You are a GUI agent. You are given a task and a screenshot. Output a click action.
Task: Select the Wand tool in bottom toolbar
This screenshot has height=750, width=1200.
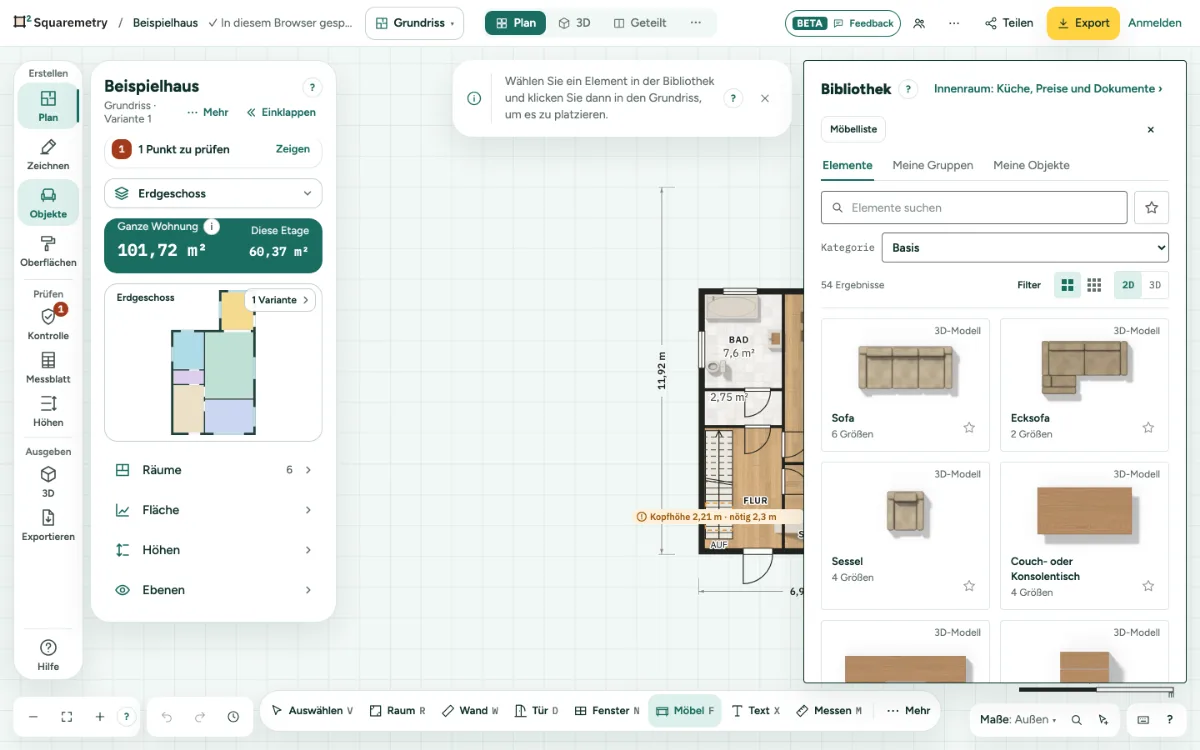pyautogui.click(x=469, y=711)
